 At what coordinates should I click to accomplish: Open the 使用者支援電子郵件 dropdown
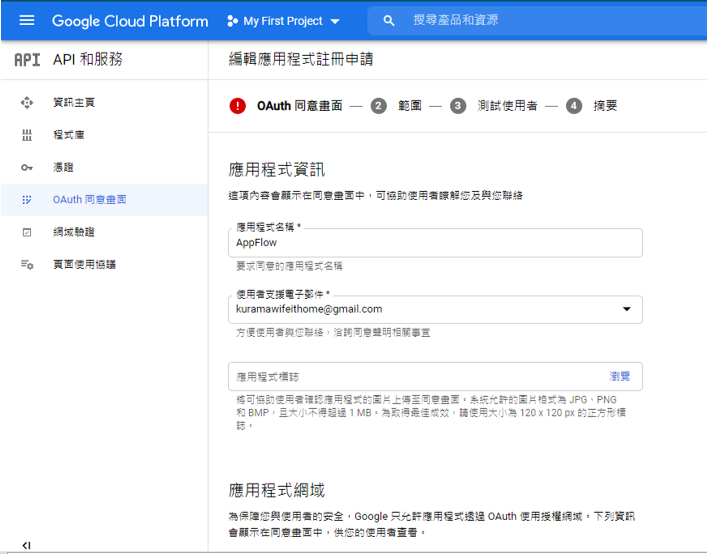tap(435, 309)
